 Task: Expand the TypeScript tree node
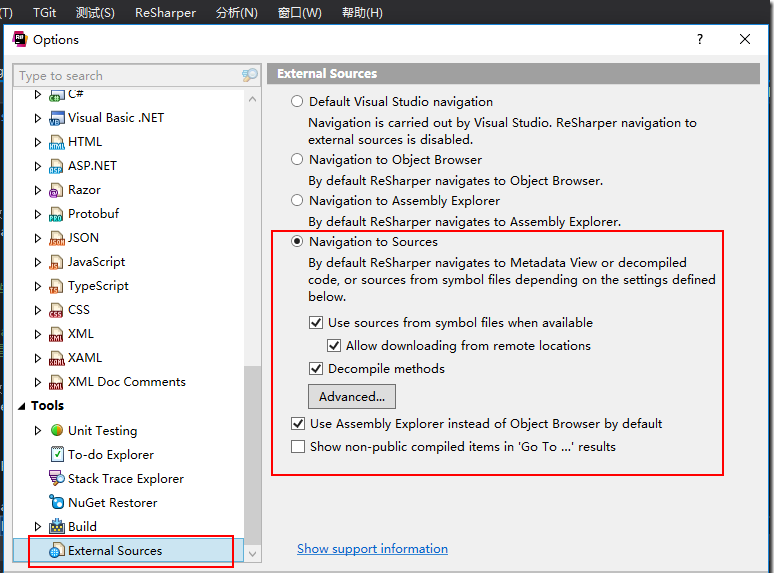(x=38, y=286)
